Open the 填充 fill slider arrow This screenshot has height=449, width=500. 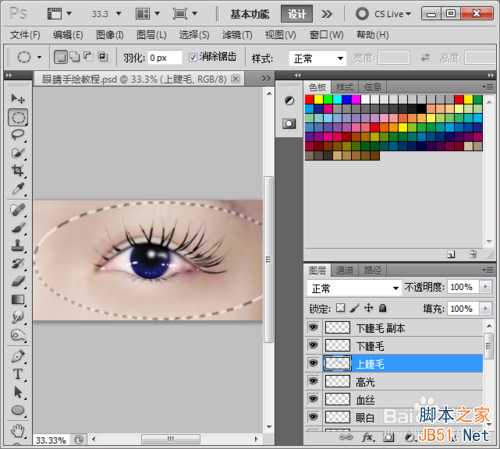point(485,309)
